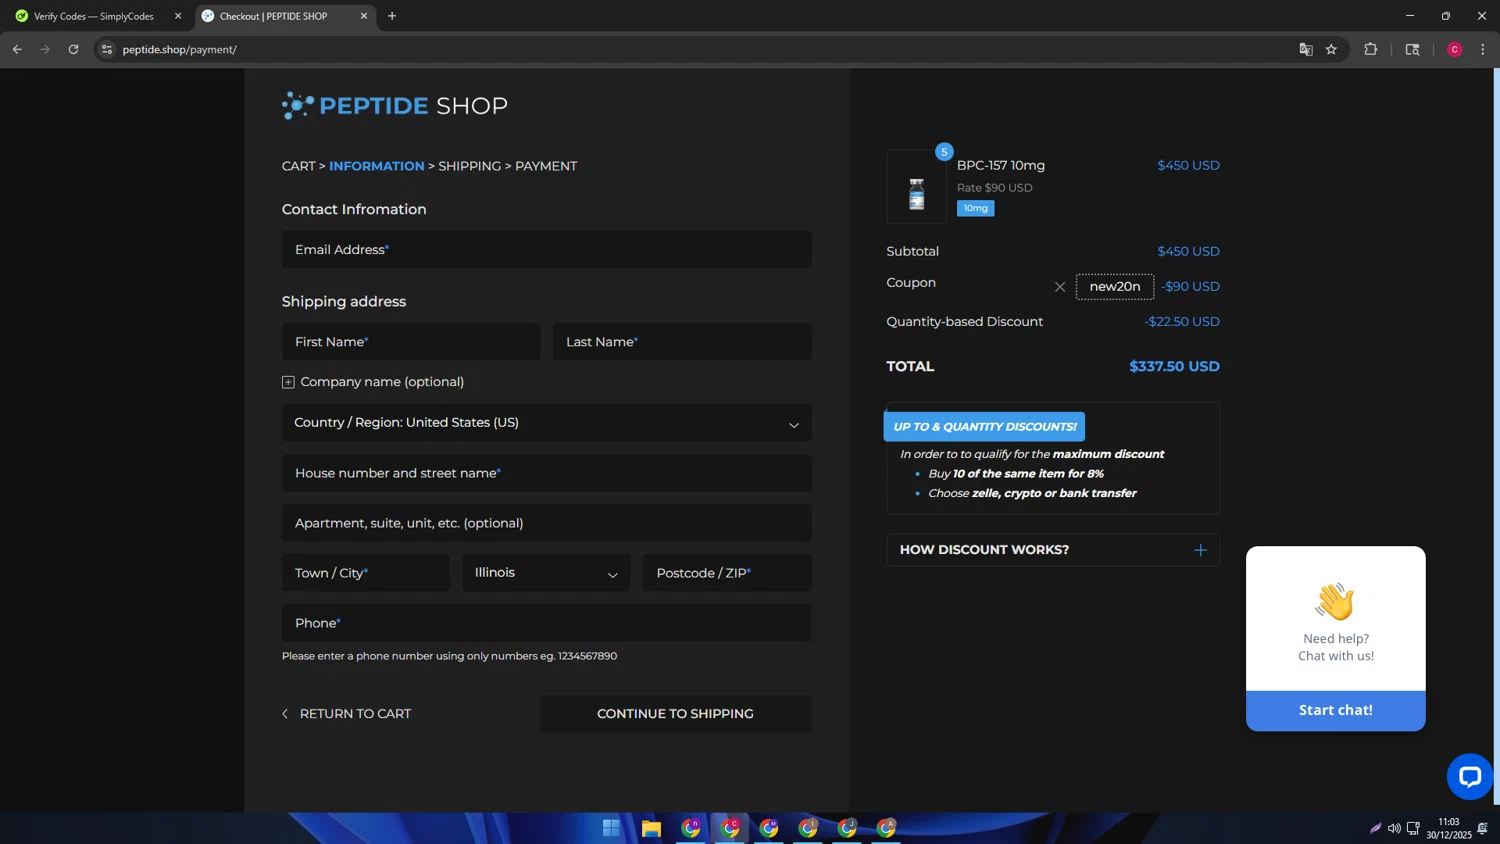
Task: Click the first Chrome taskbar icon
Action: (x=691, y=828)
